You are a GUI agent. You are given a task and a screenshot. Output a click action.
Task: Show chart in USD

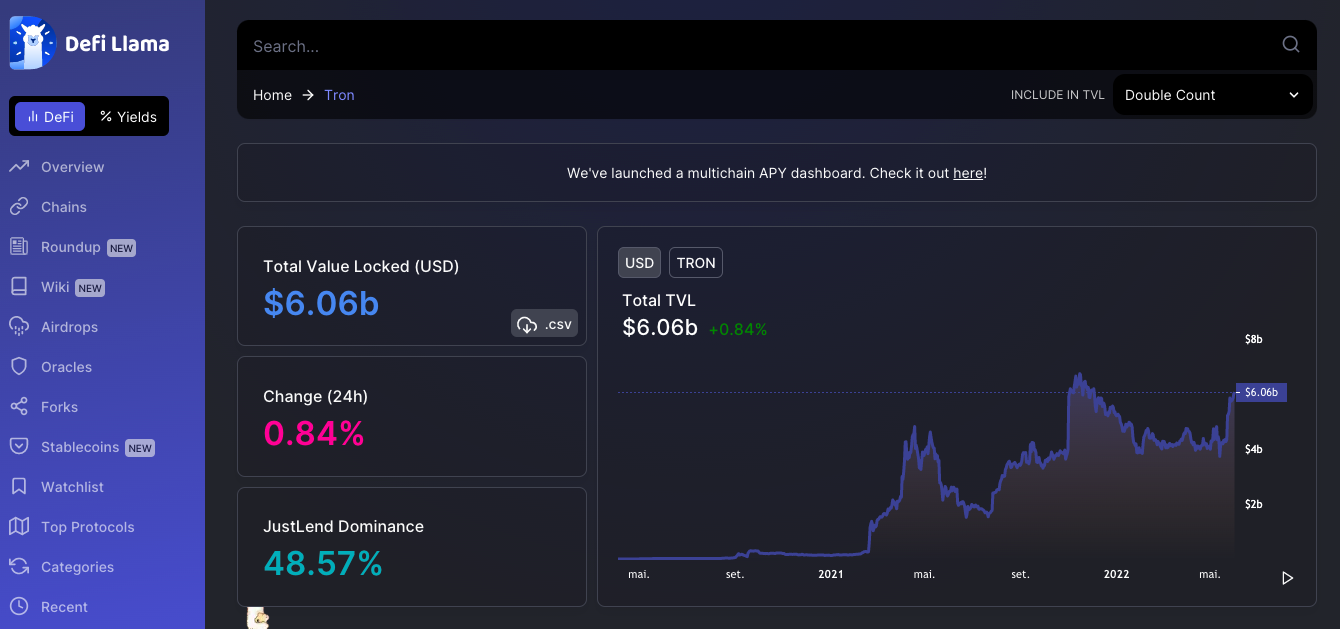point(639,263)
